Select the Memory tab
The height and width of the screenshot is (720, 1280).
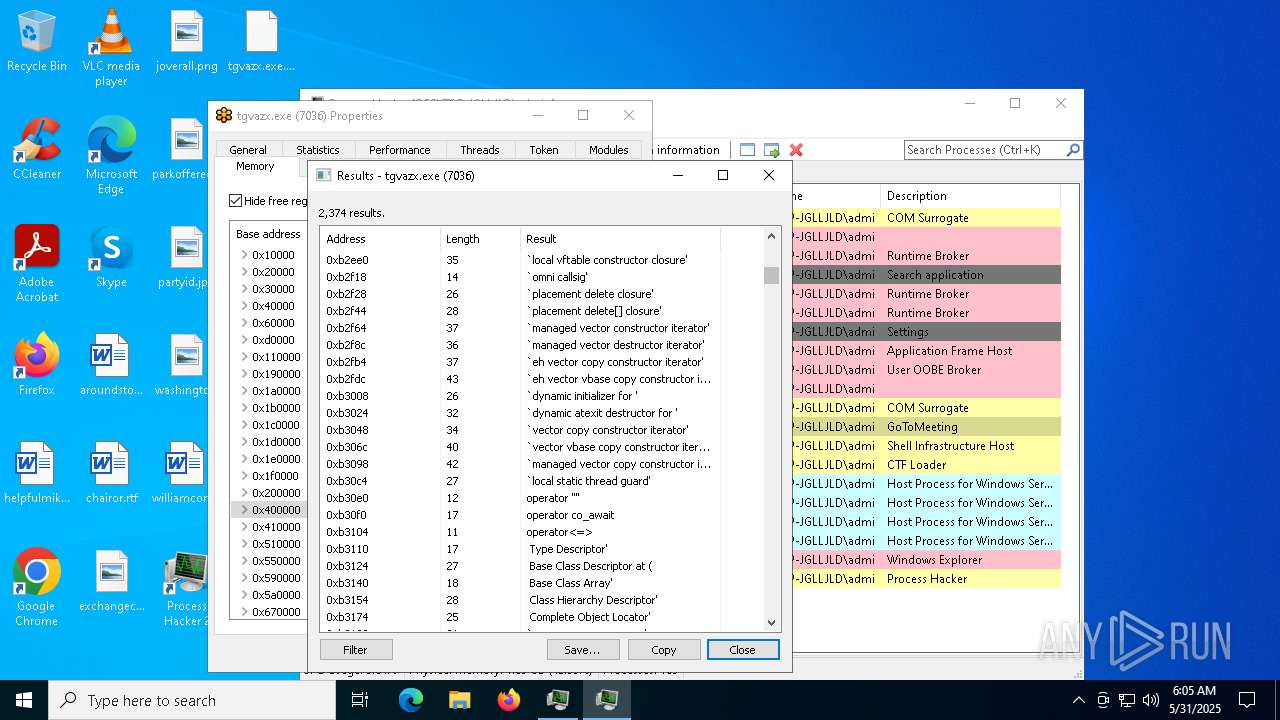[x=255, y=167]
